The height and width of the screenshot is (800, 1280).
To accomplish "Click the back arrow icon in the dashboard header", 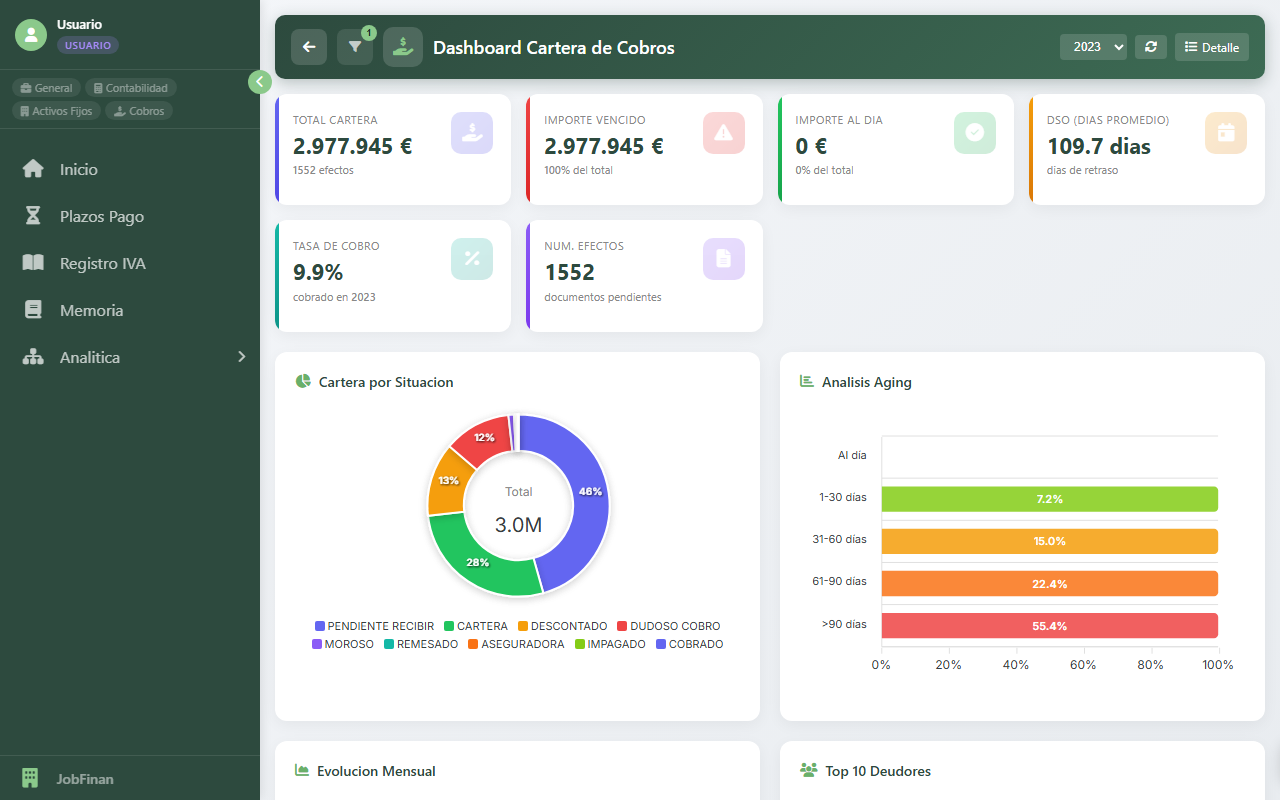I will (x=308, y=46).
